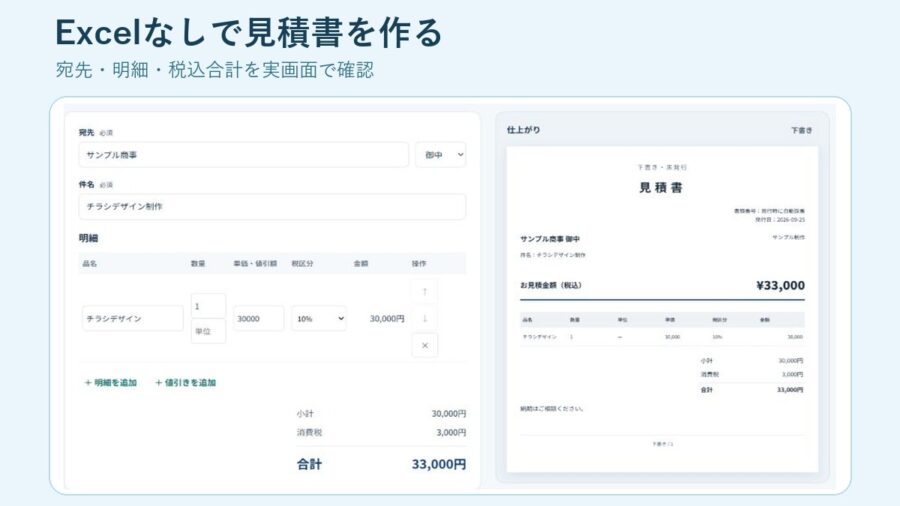The width and height of the screenshot is (900, 506).
Task: Click the 見積書 preview document title
Action: [x=661, y=188]
